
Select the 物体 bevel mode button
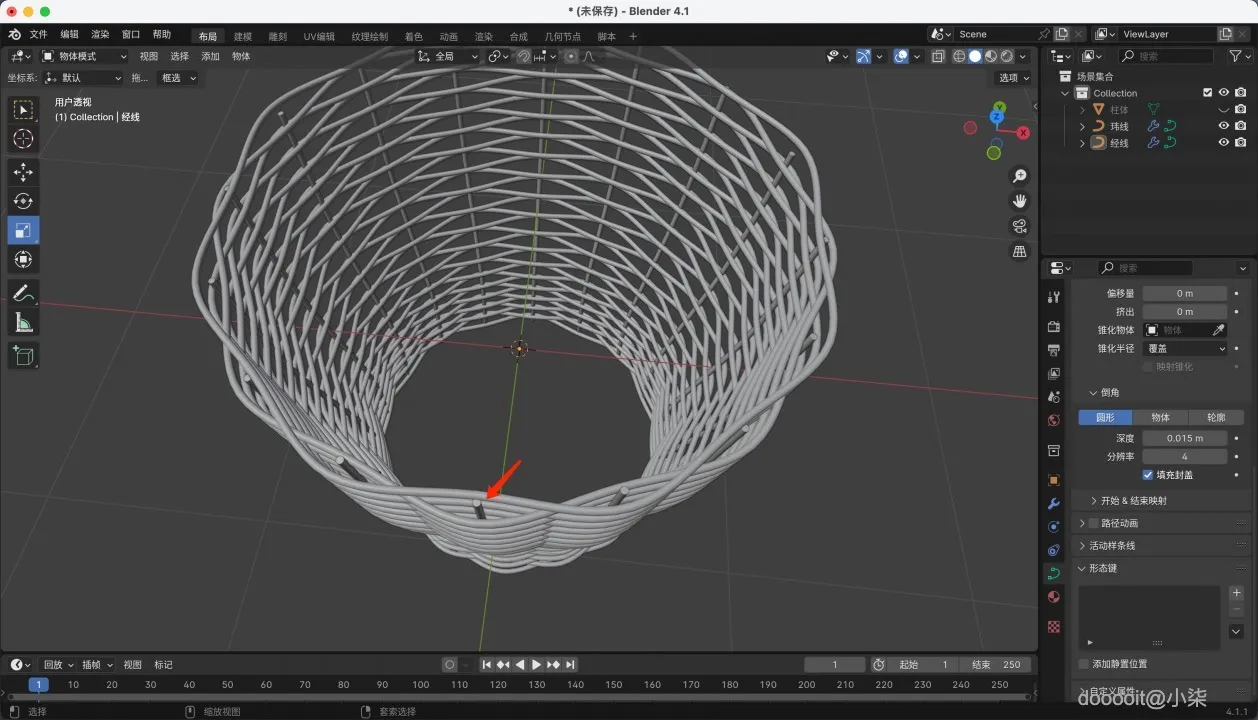pos(1160,417)
